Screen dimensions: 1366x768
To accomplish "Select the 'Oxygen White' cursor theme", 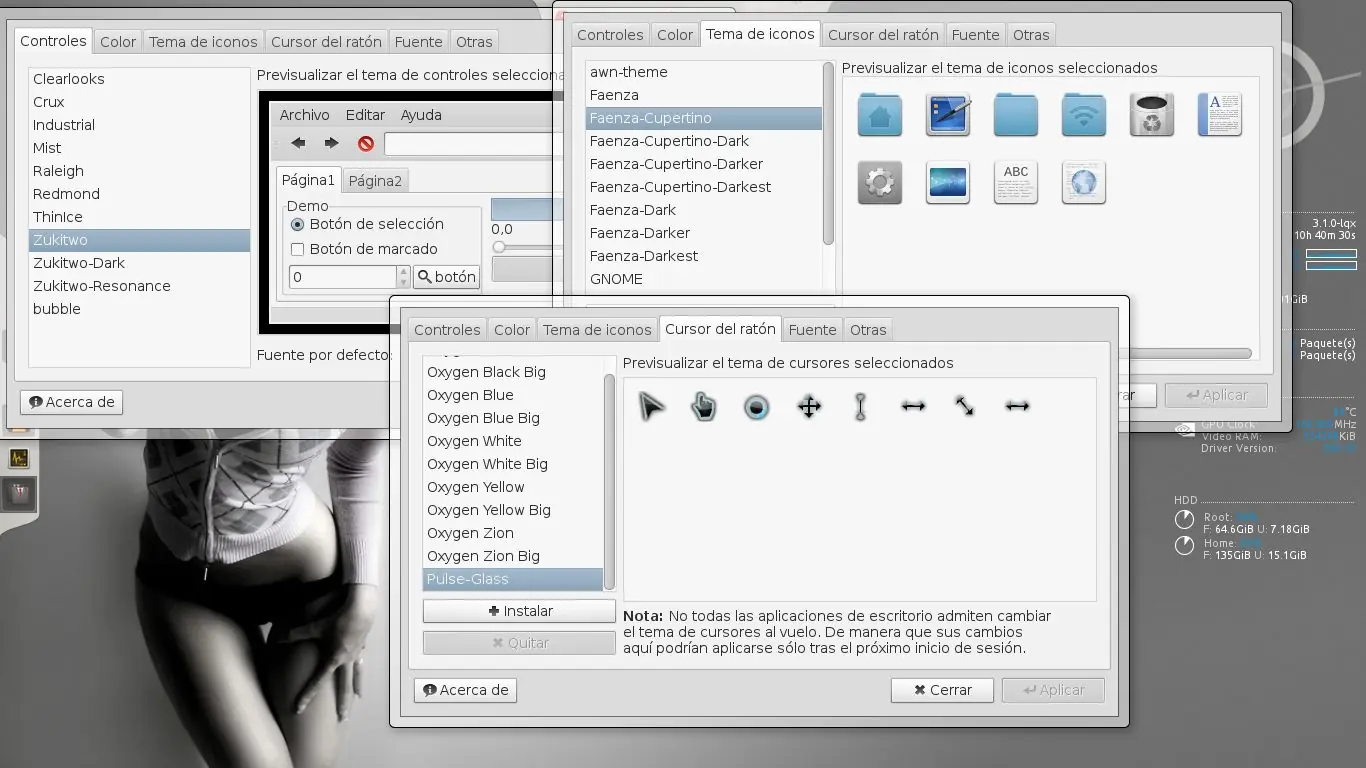I will [x=513, y=441].
